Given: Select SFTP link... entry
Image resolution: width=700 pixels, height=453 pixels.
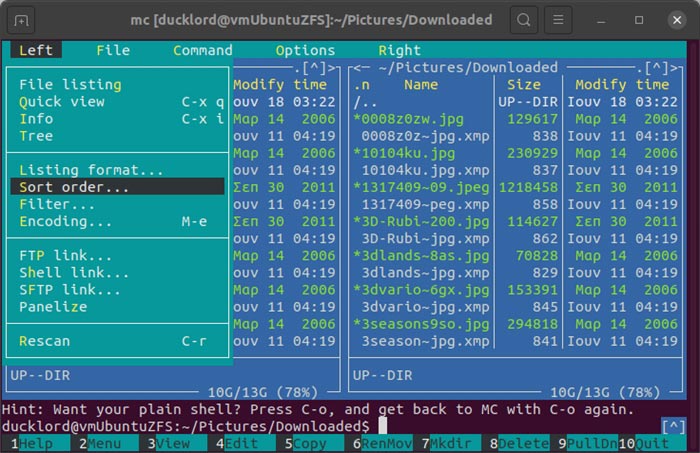Looking at the screenshot, I should [x=117, y=290].
